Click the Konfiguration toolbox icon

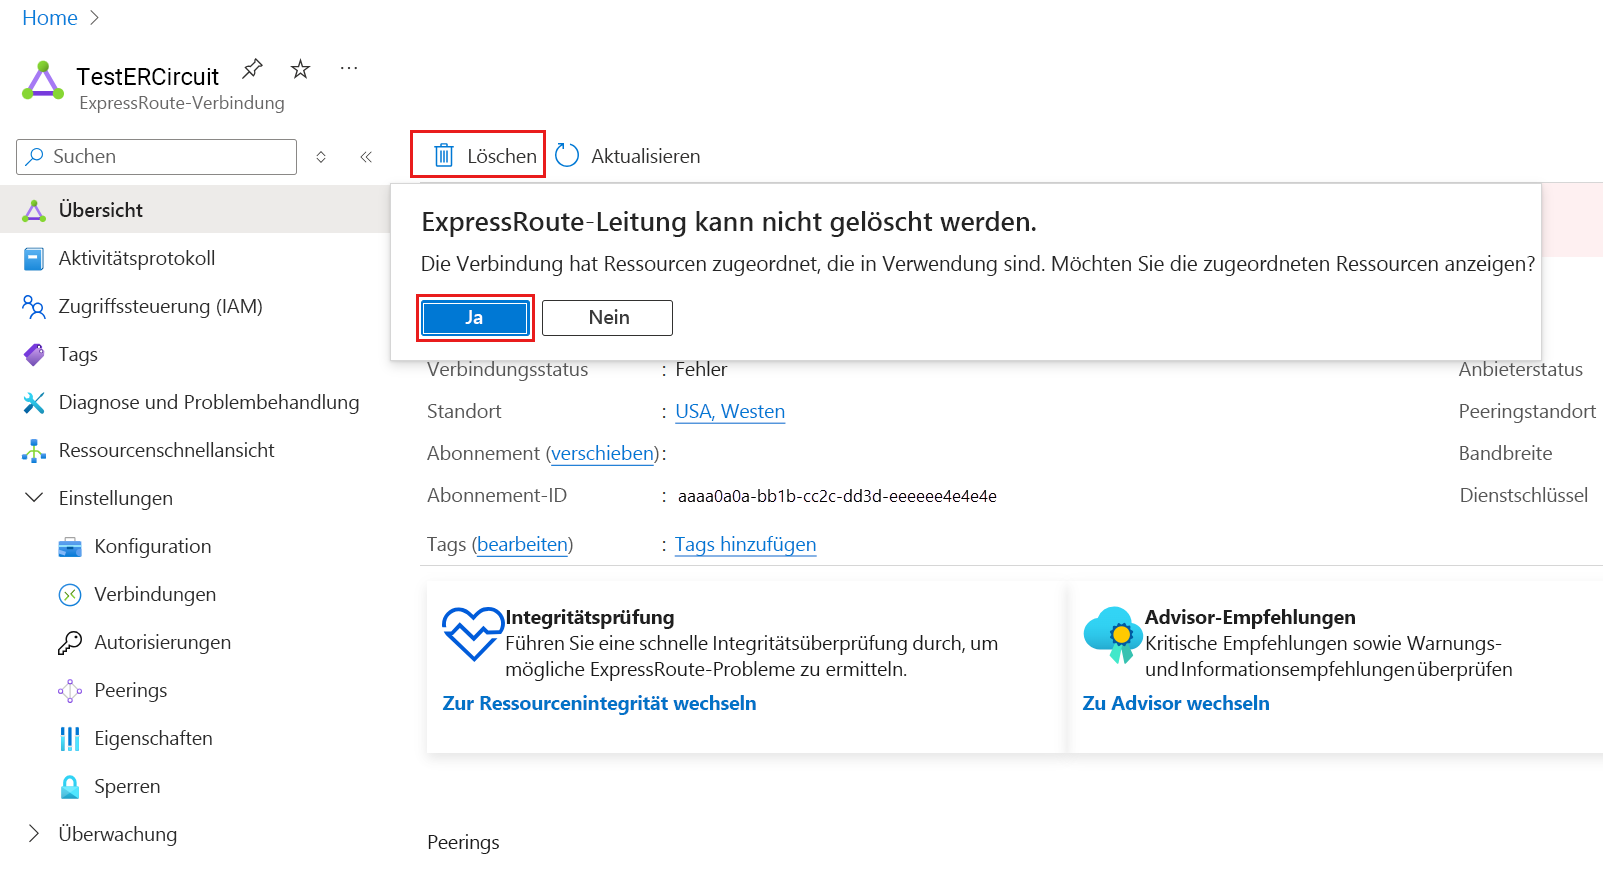70,547
